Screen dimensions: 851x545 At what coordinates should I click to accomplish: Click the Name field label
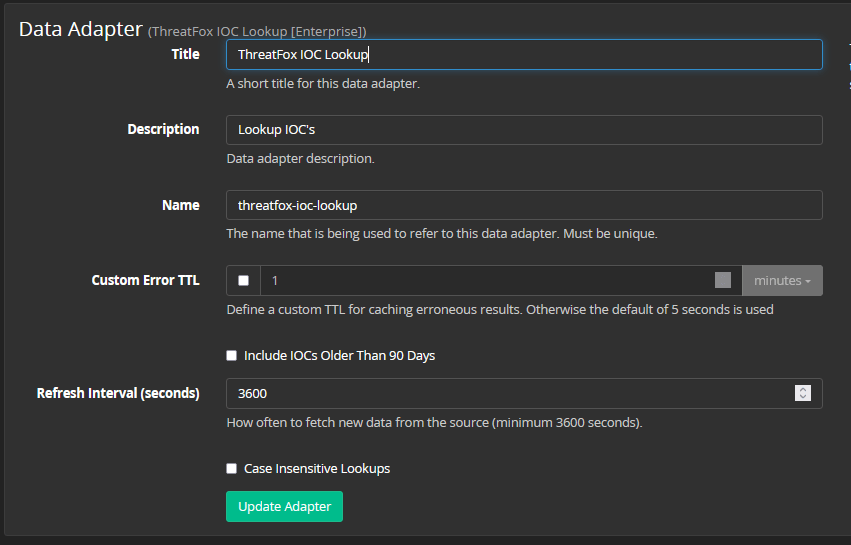pyautogui.click(x=180, y=205)
